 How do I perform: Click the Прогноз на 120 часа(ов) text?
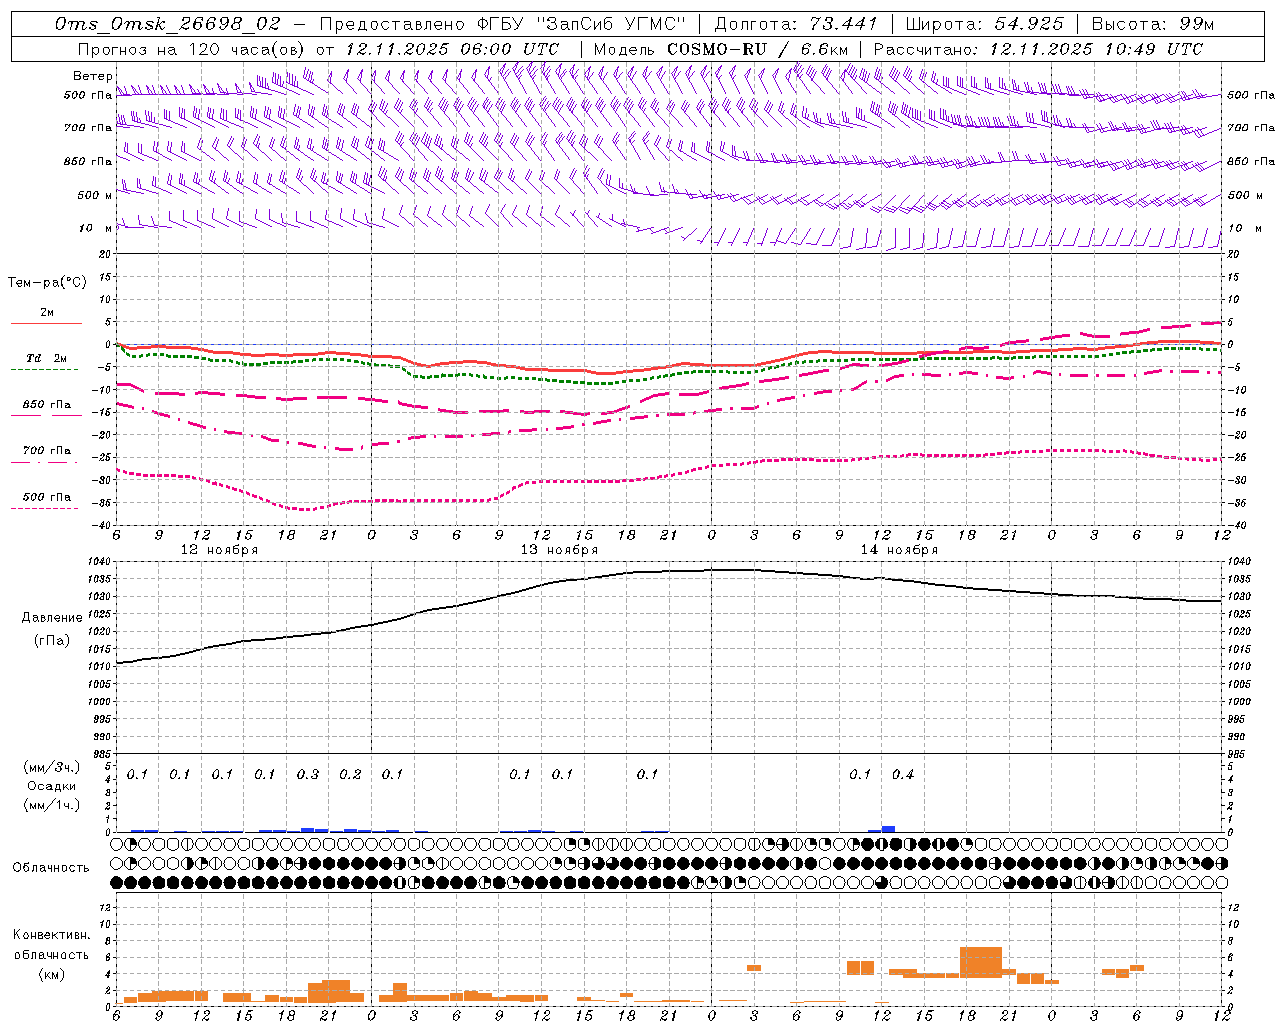[x=192, y=49]
